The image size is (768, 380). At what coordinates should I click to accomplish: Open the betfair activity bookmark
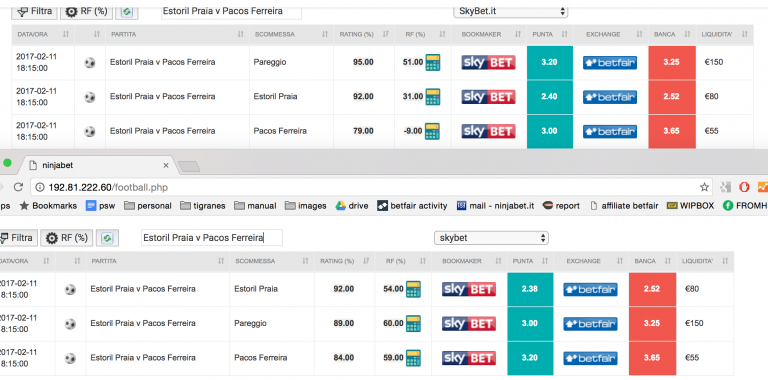coord(412,206)
